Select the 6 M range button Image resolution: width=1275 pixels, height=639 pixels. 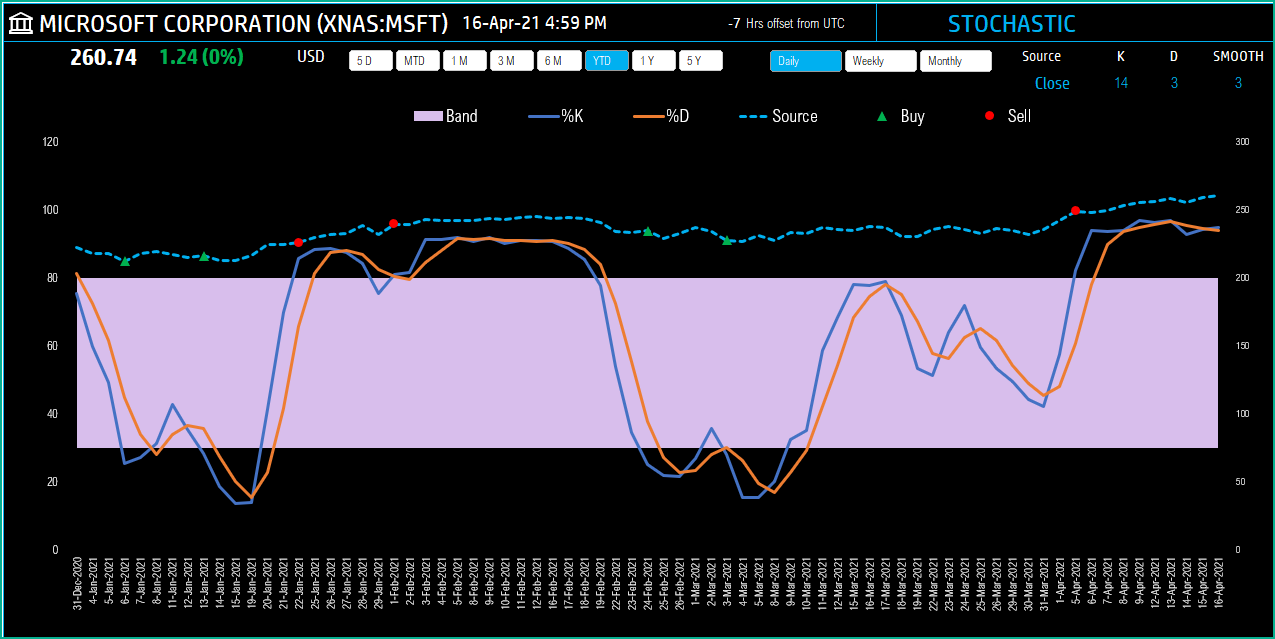coord(558,61)
